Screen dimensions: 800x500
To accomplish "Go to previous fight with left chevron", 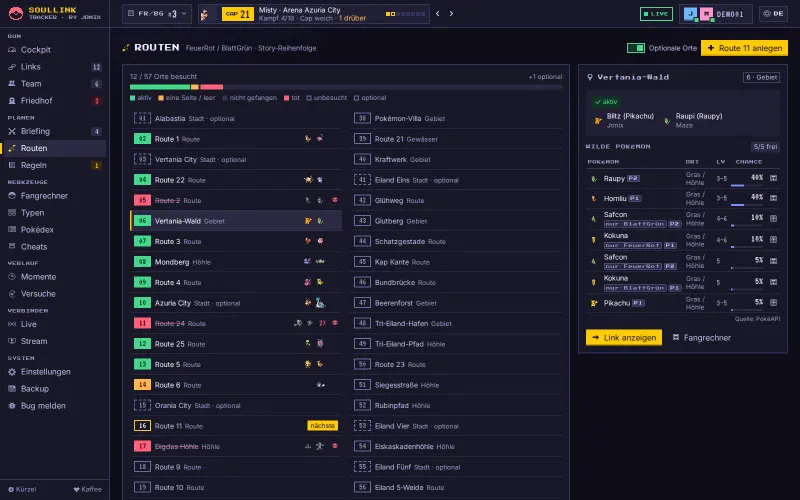I will click(x=438, y=14).
